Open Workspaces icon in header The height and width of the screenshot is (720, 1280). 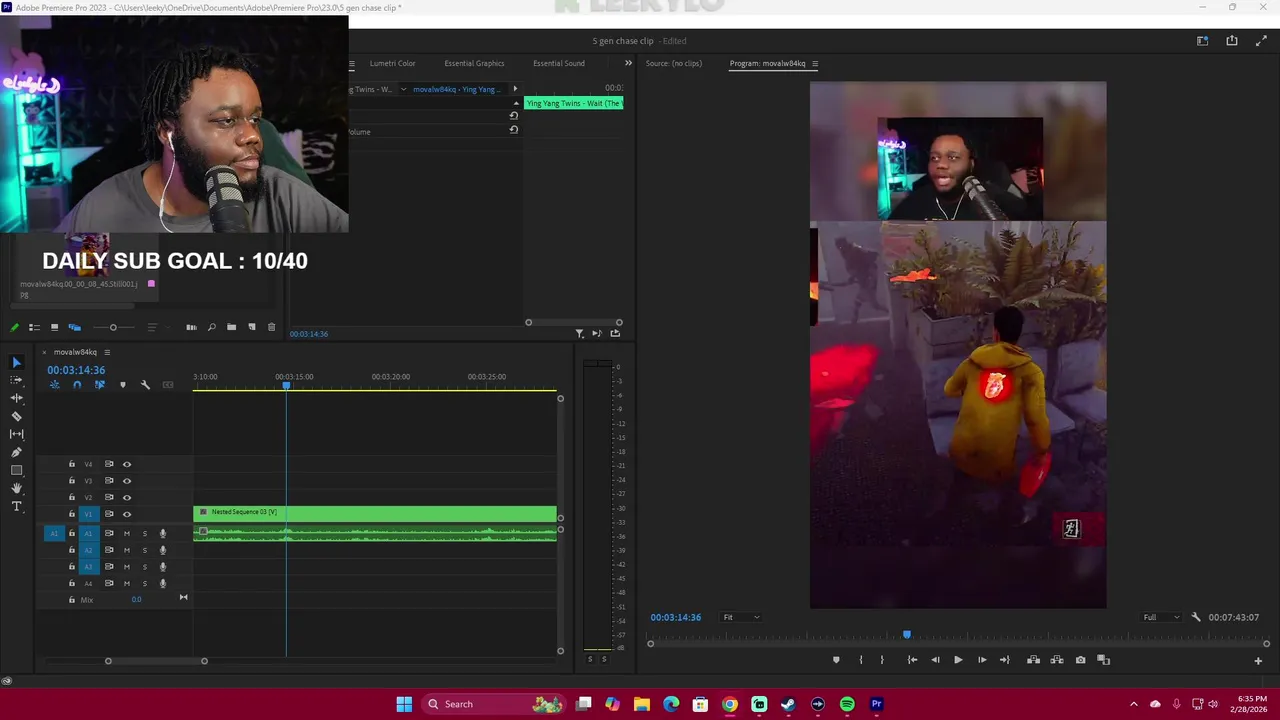(1203, 41)
